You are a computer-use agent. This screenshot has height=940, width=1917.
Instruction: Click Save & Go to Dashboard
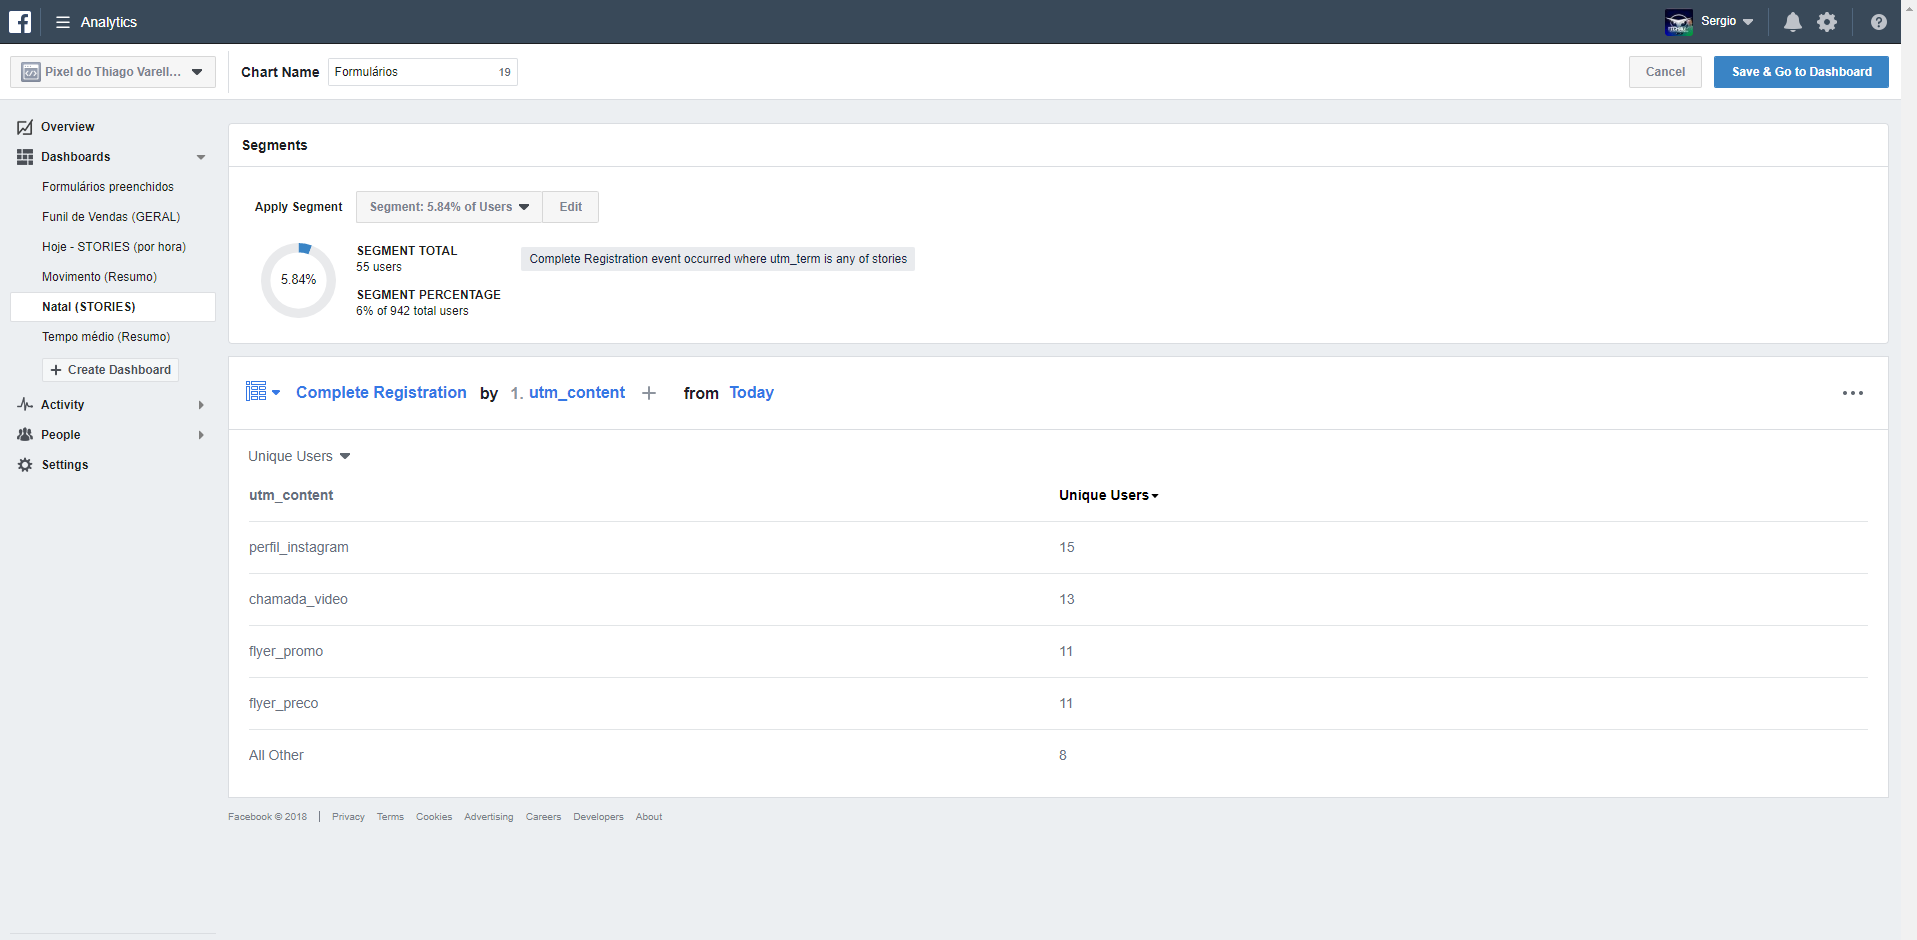tap(1801, 72)
